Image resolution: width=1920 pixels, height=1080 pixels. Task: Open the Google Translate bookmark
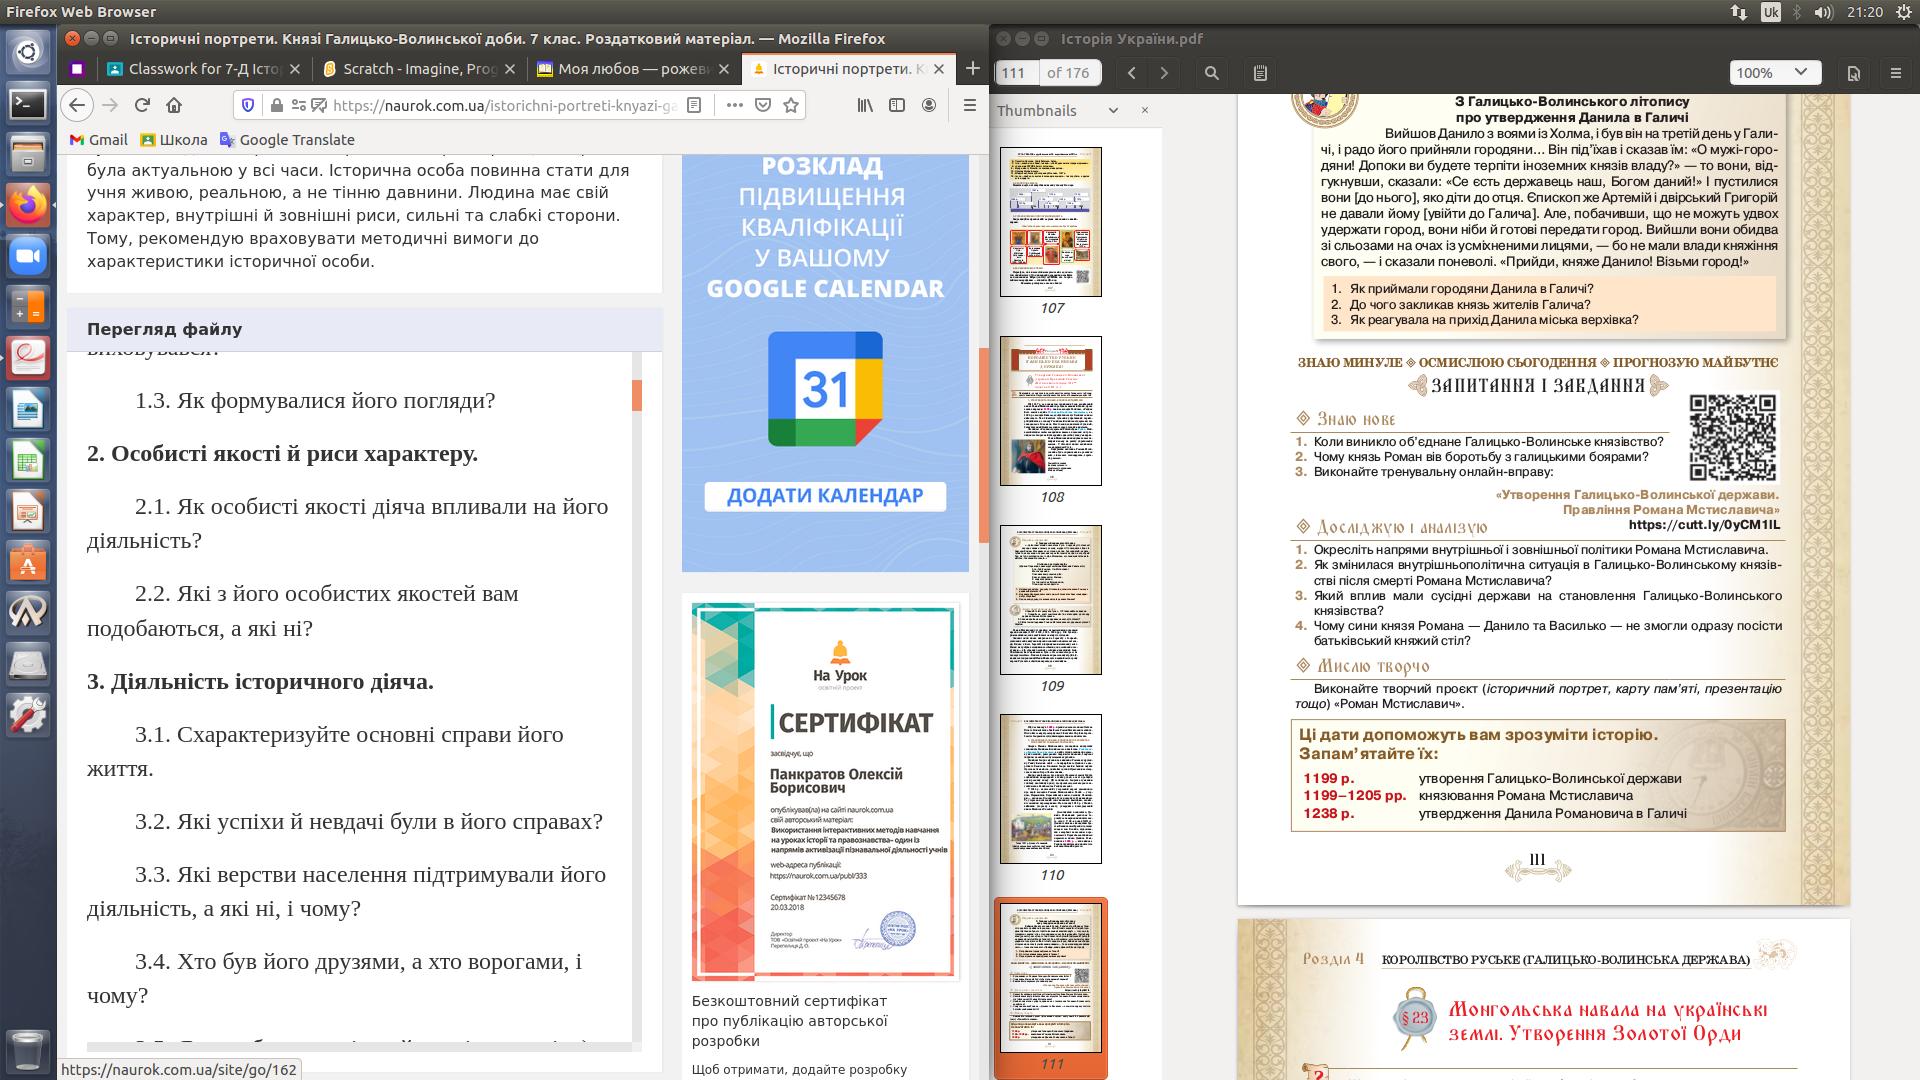click(x=287, y=140)
